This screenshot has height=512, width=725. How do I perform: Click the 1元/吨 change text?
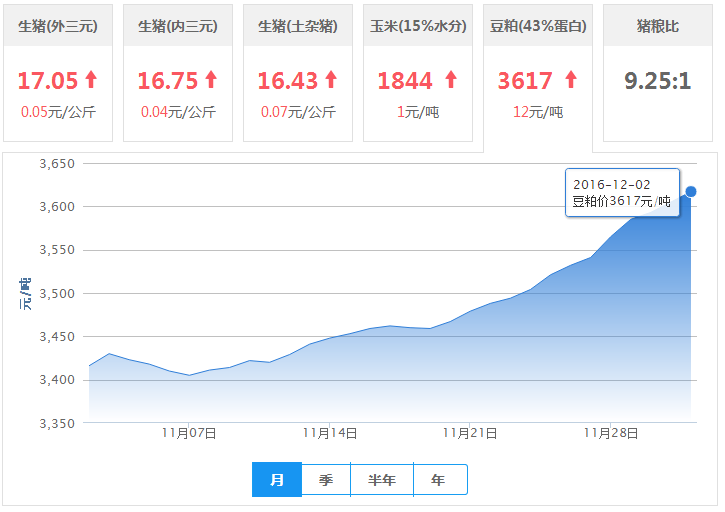[x=418, y=111]
